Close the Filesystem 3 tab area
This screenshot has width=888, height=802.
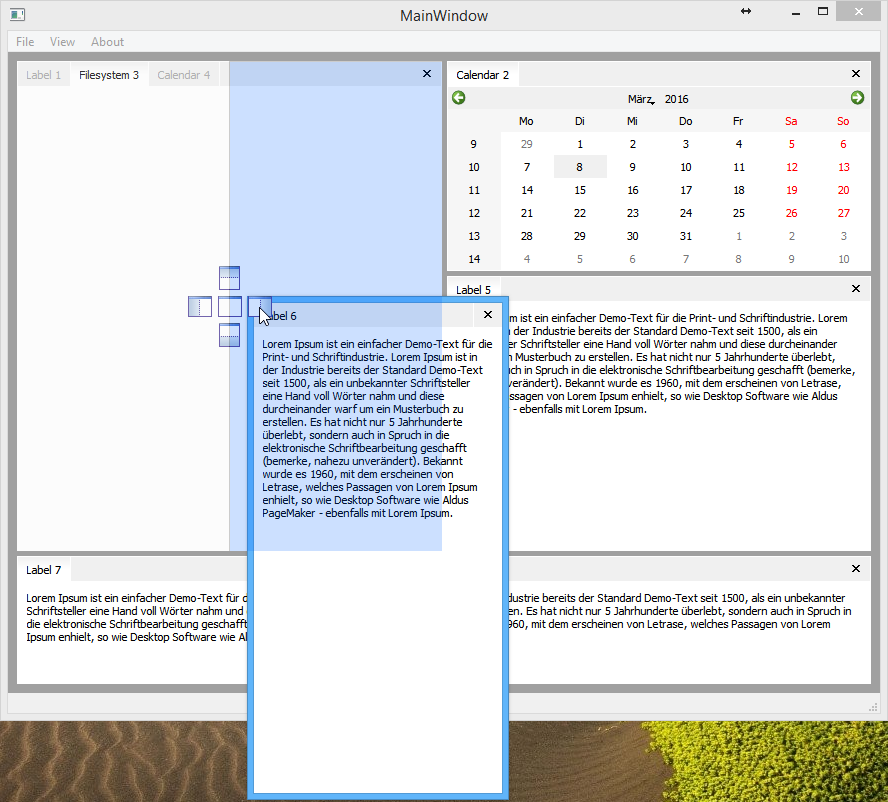[427, 74]
